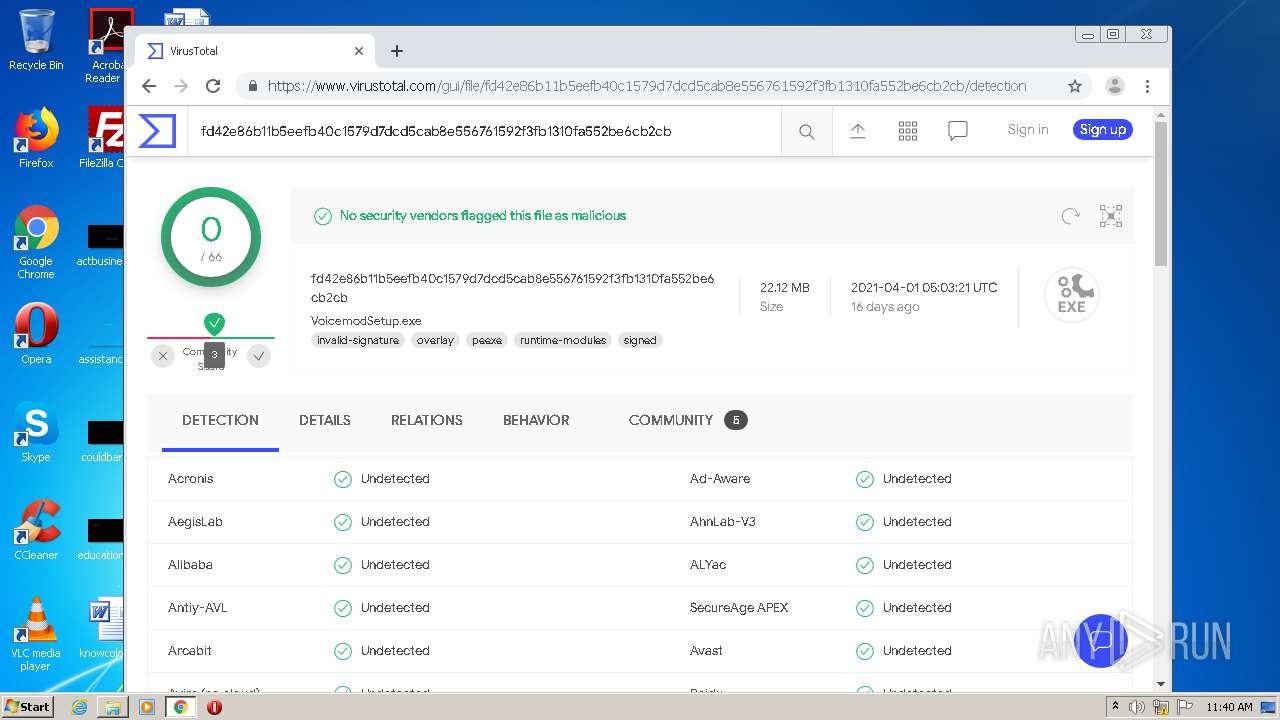
Task: Click the VirusTotal logo icon
Action: pos(157,131)
